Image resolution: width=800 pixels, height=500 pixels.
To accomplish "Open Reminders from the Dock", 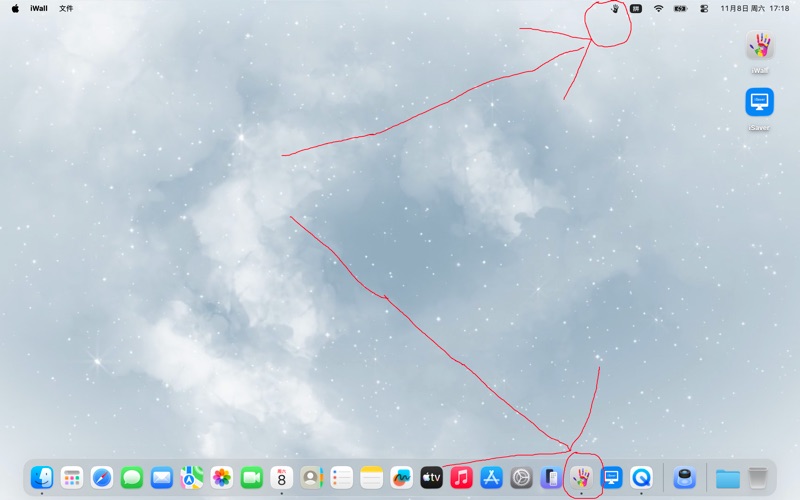I will (342, 478).
